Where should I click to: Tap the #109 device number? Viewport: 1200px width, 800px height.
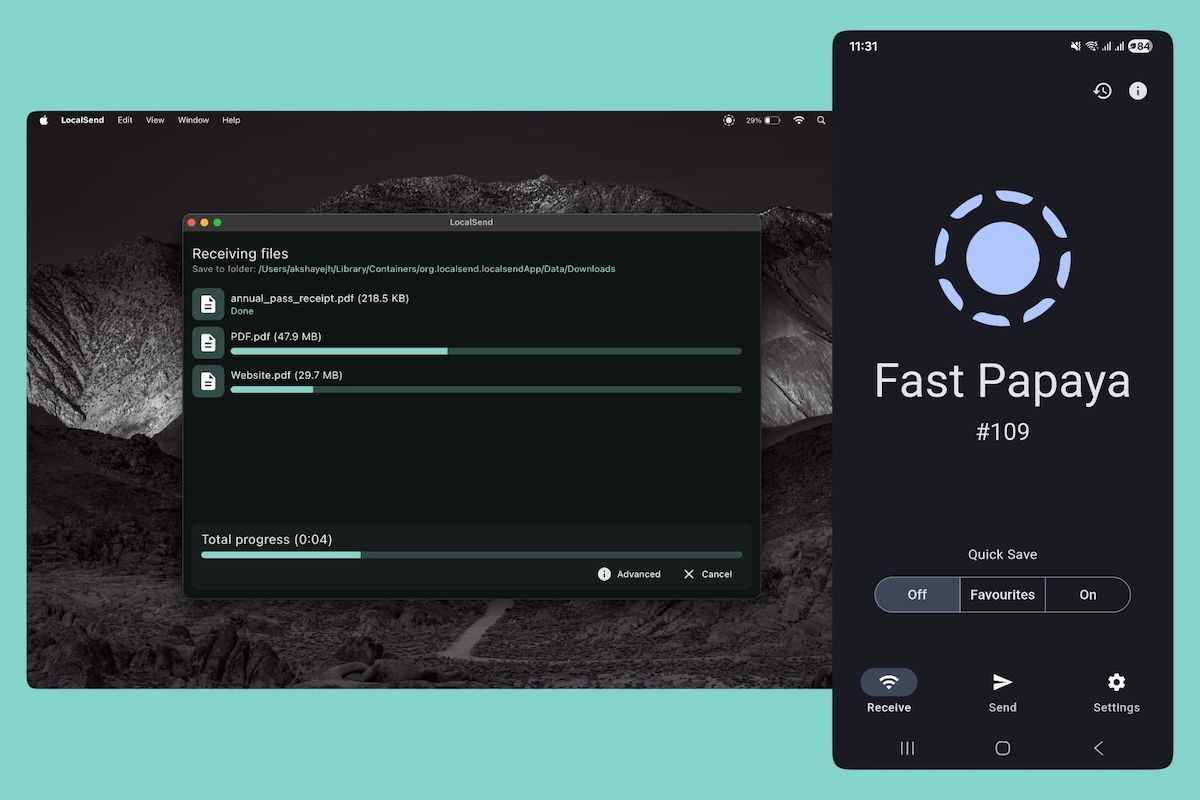coord(1002,432)
